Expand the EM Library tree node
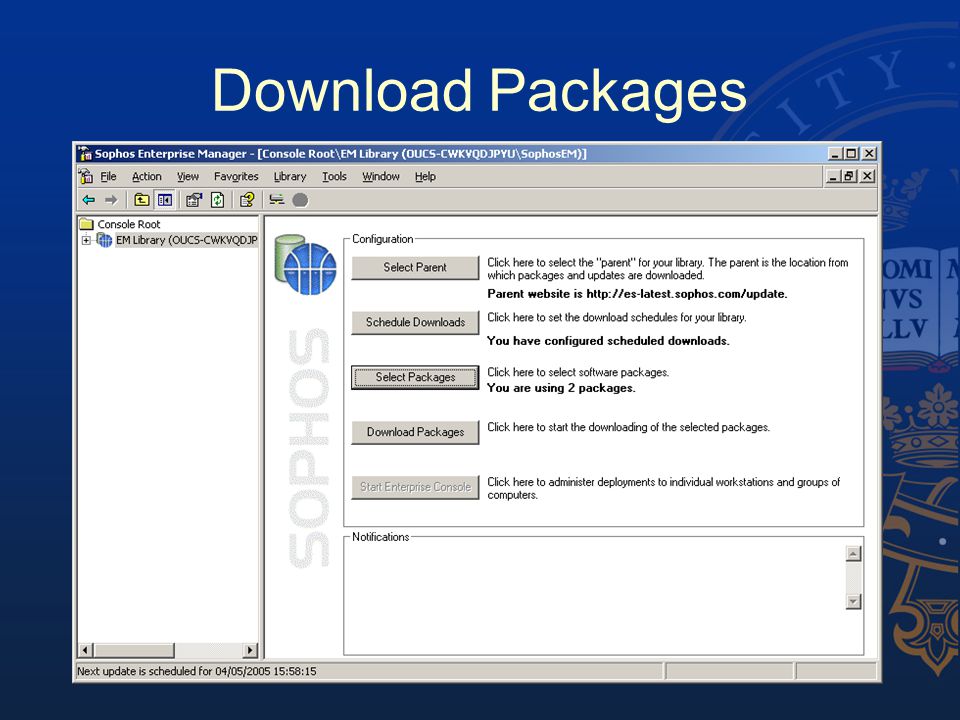The image size is (960, 720). coord(86,240)
